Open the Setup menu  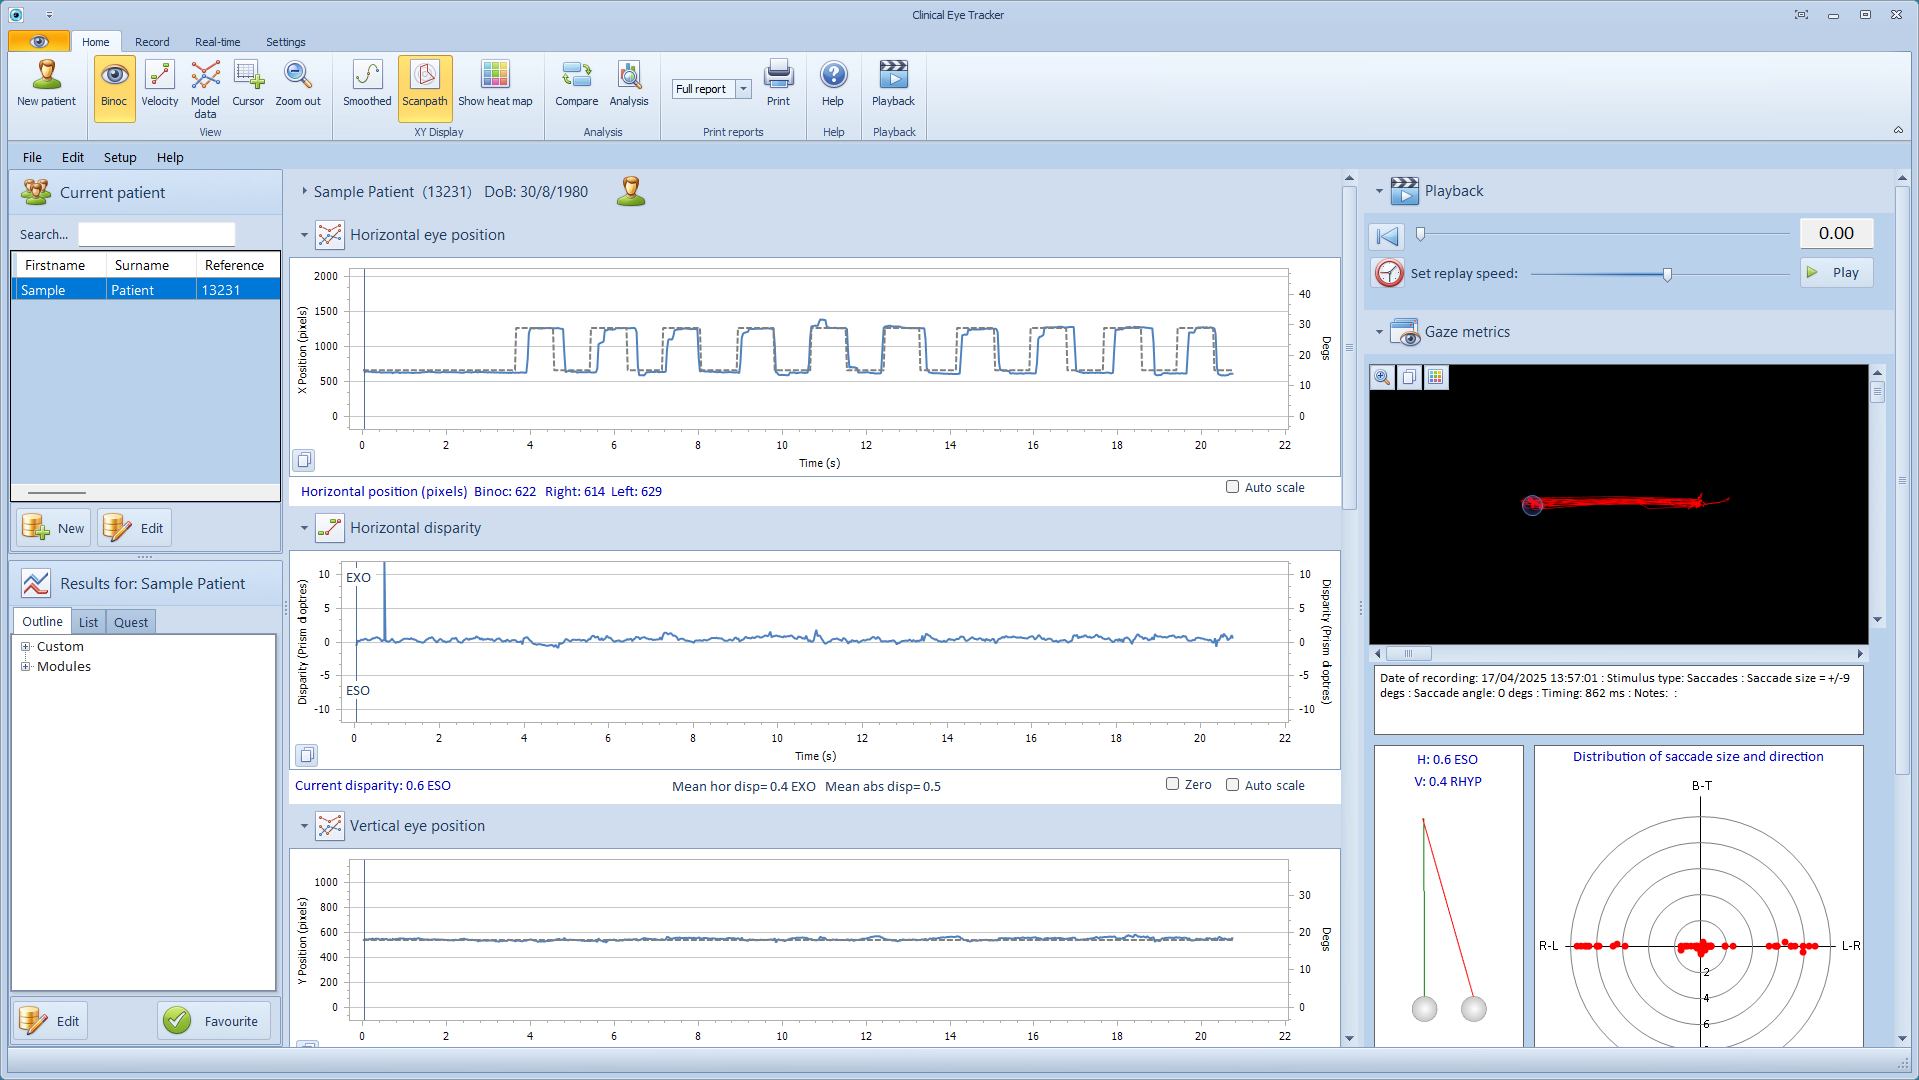click(120, 157)
